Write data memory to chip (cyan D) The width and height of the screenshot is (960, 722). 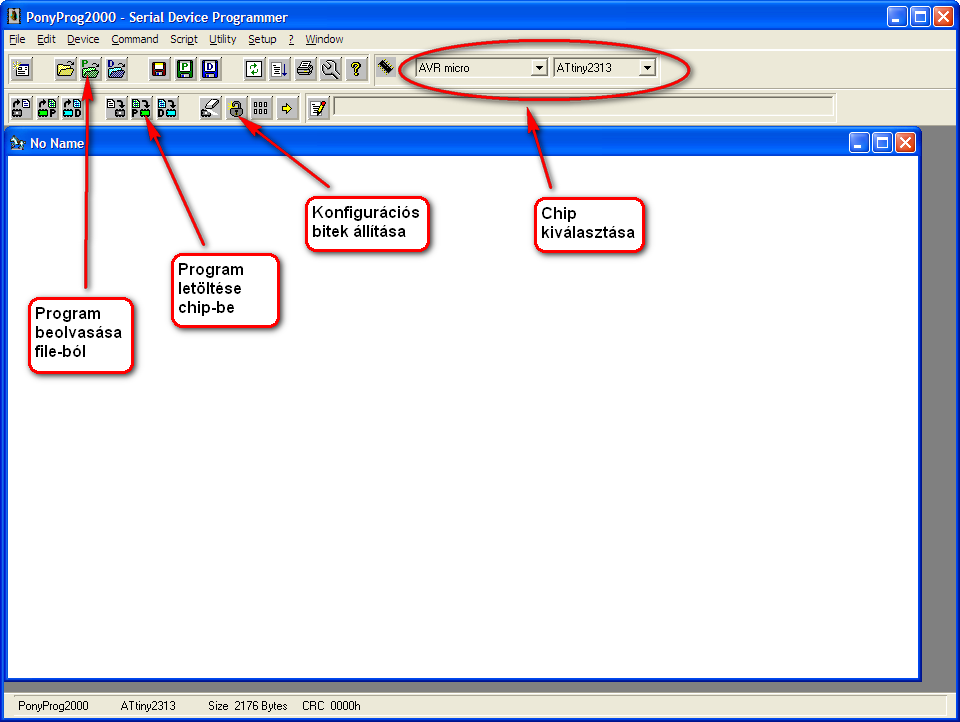[x=168, y=108]
